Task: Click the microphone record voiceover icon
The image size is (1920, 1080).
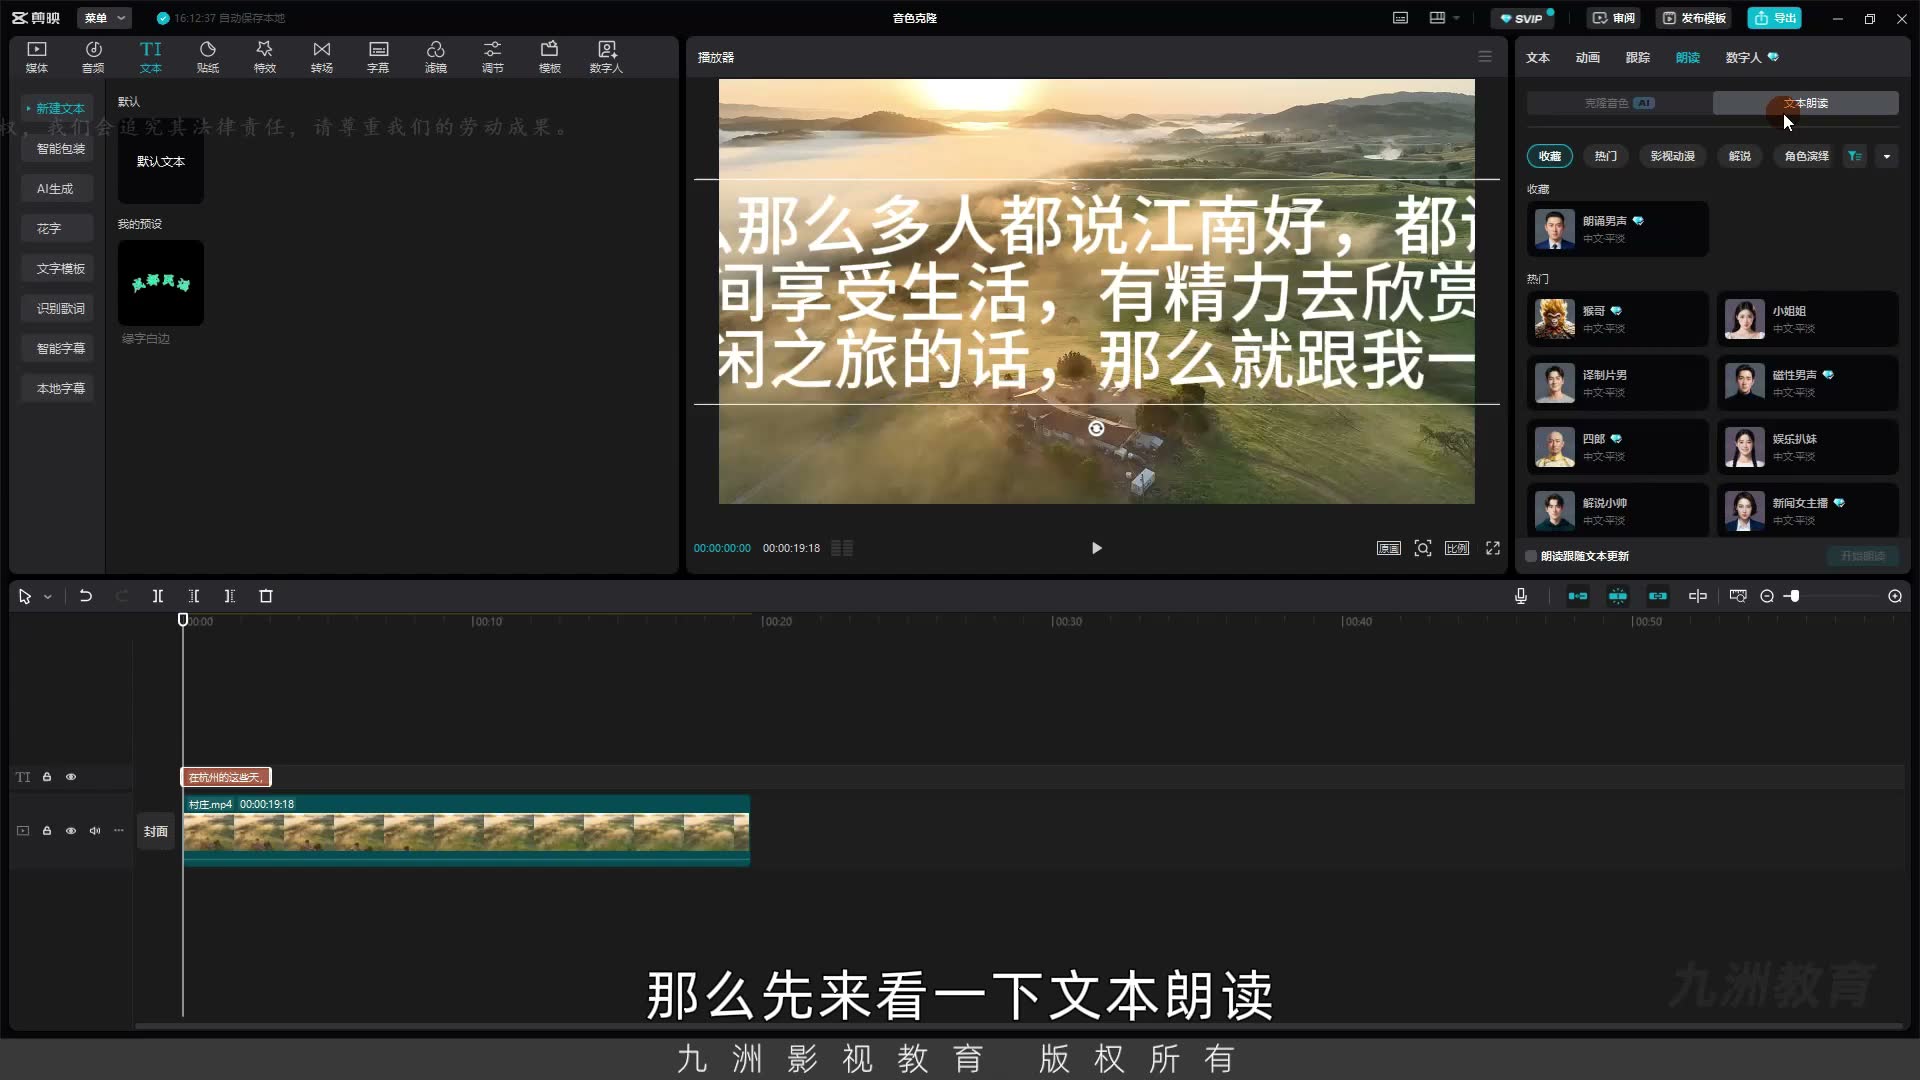Action: (1521, 596)
